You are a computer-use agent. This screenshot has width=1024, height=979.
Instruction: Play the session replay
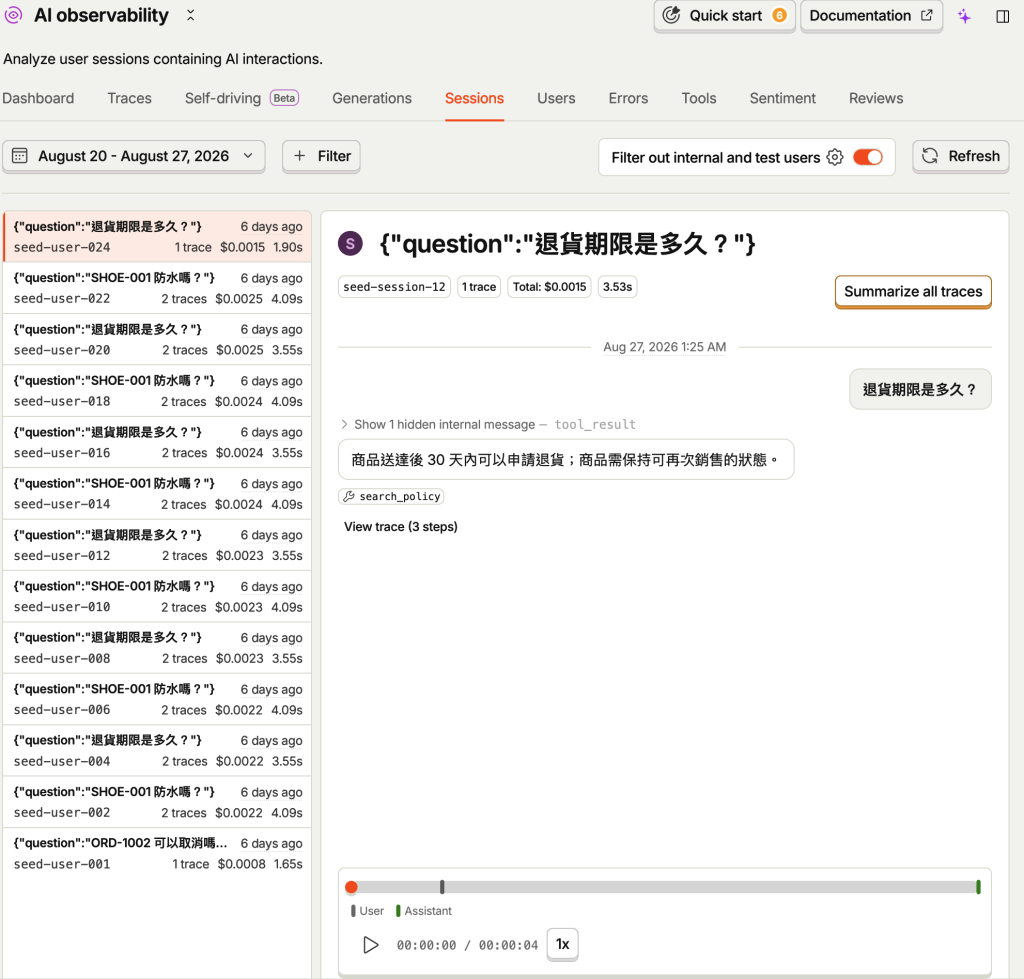tap(370, 944)
